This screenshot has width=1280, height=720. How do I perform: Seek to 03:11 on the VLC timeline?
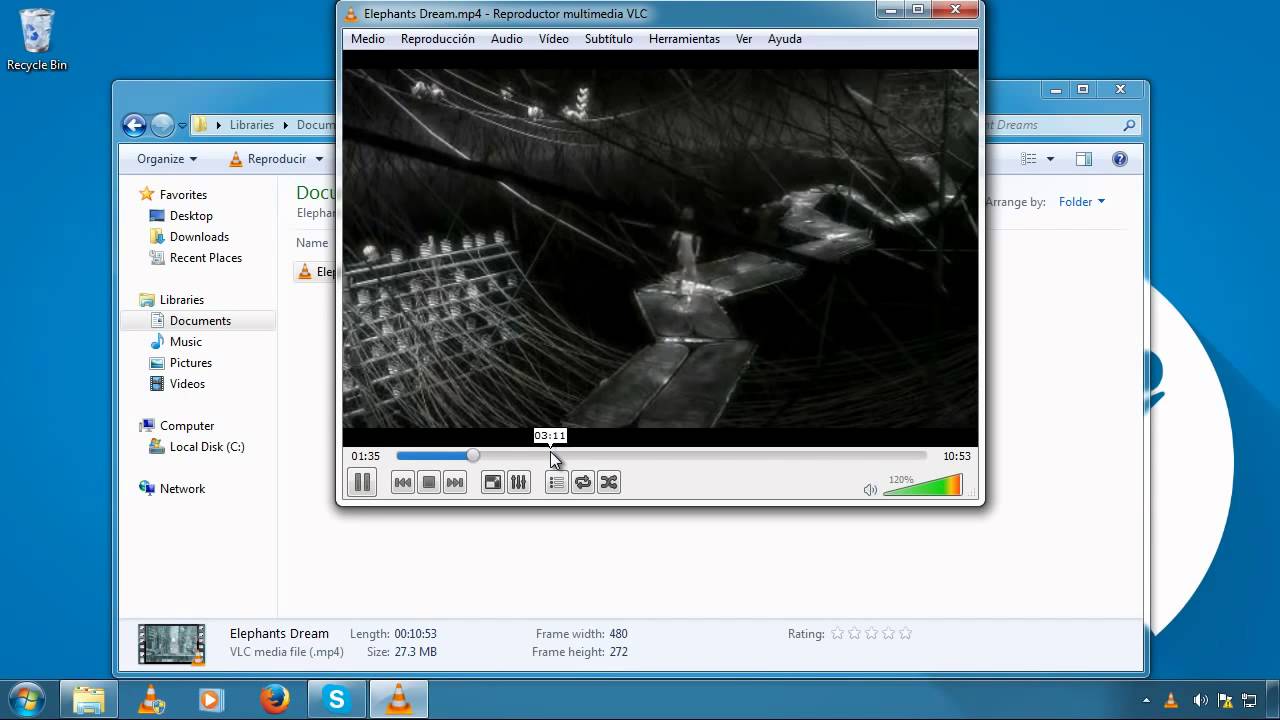pos(551,456)
